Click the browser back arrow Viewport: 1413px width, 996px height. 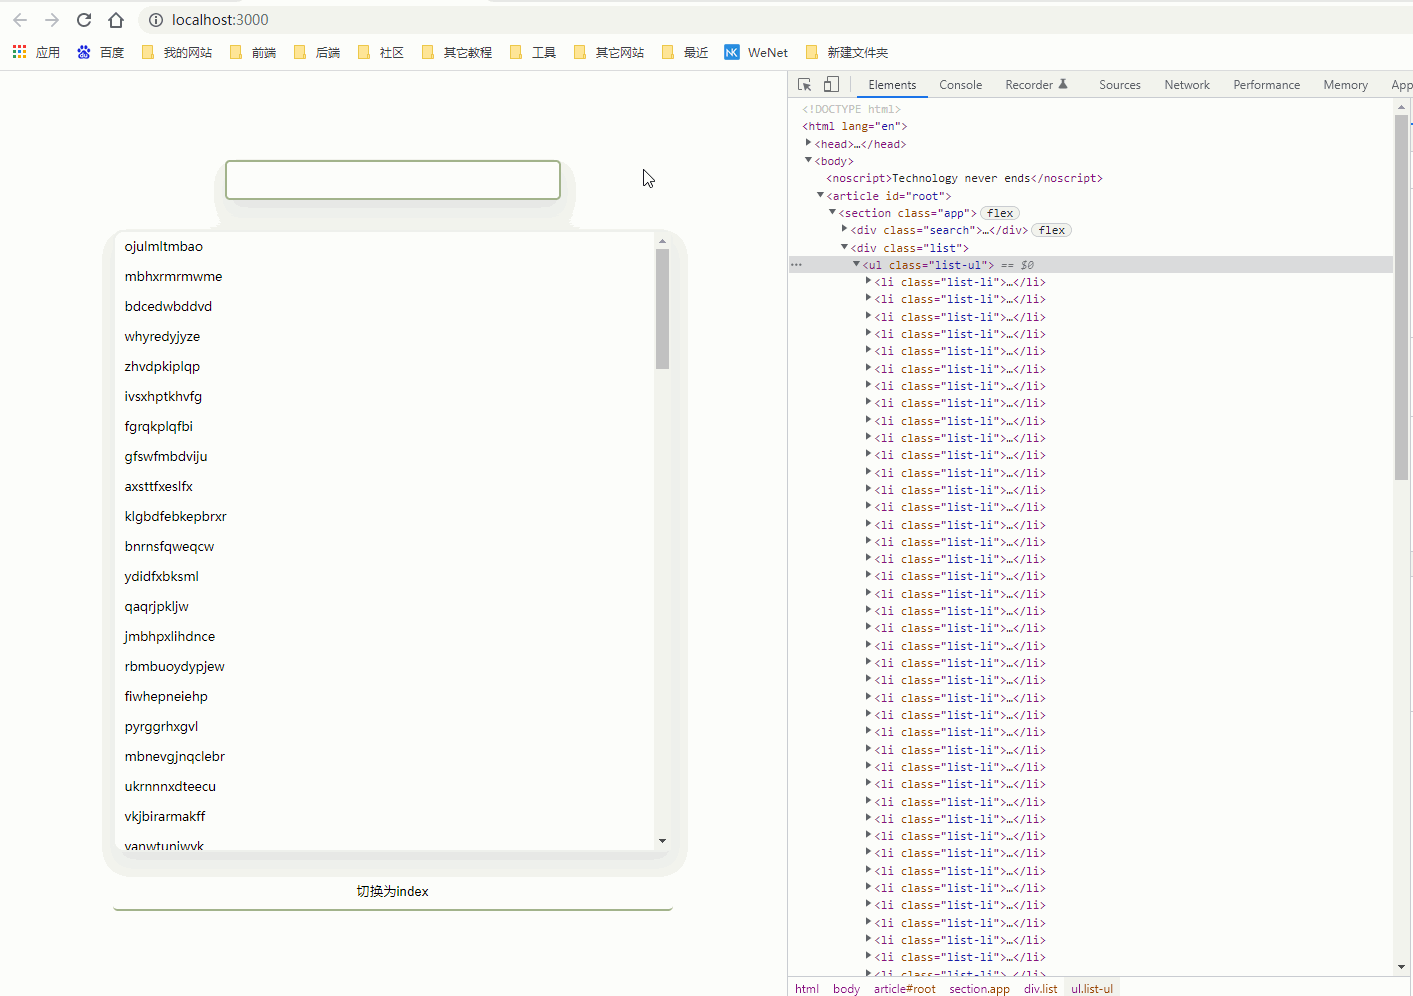[x=20, y=20]
